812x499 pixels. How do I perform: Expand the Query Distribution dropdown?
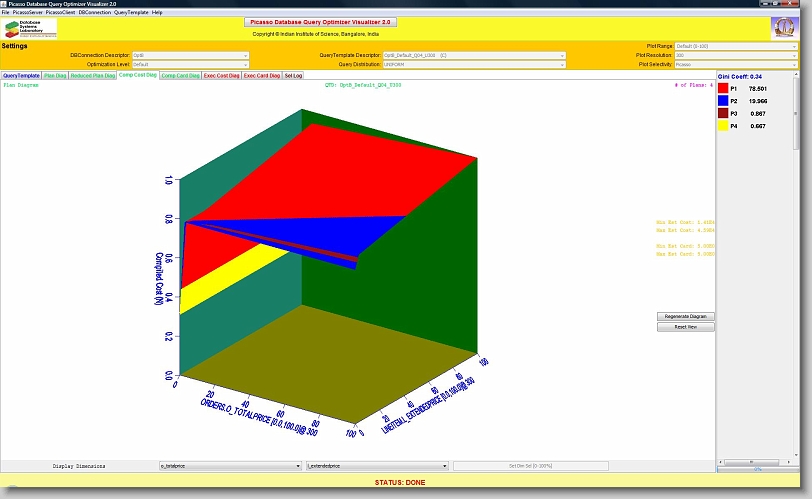pos(474,64)
